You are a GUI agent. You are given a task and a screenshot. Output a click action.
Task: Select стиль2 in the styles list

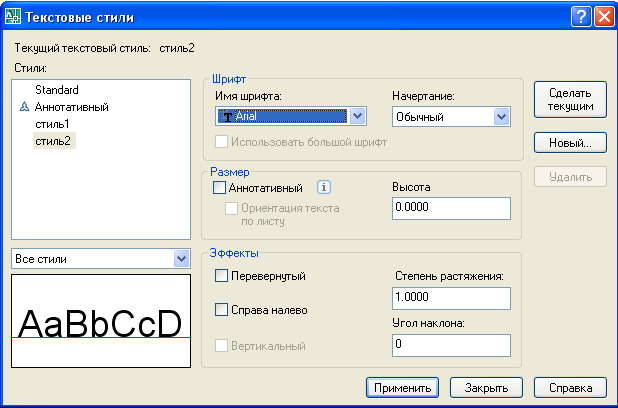tap(54, 141)
